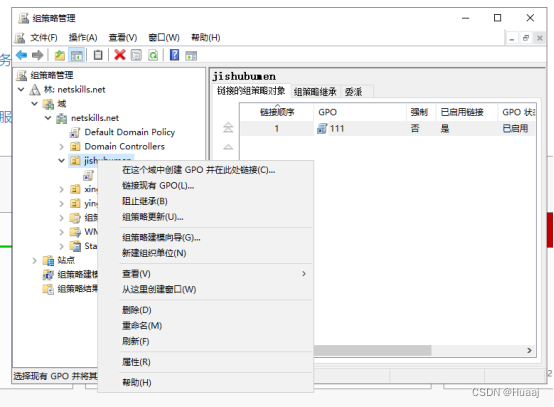Viewport: 554px width, 407px height.
Task: Click the clipboard toolbar icon
Action: point(98,55)
